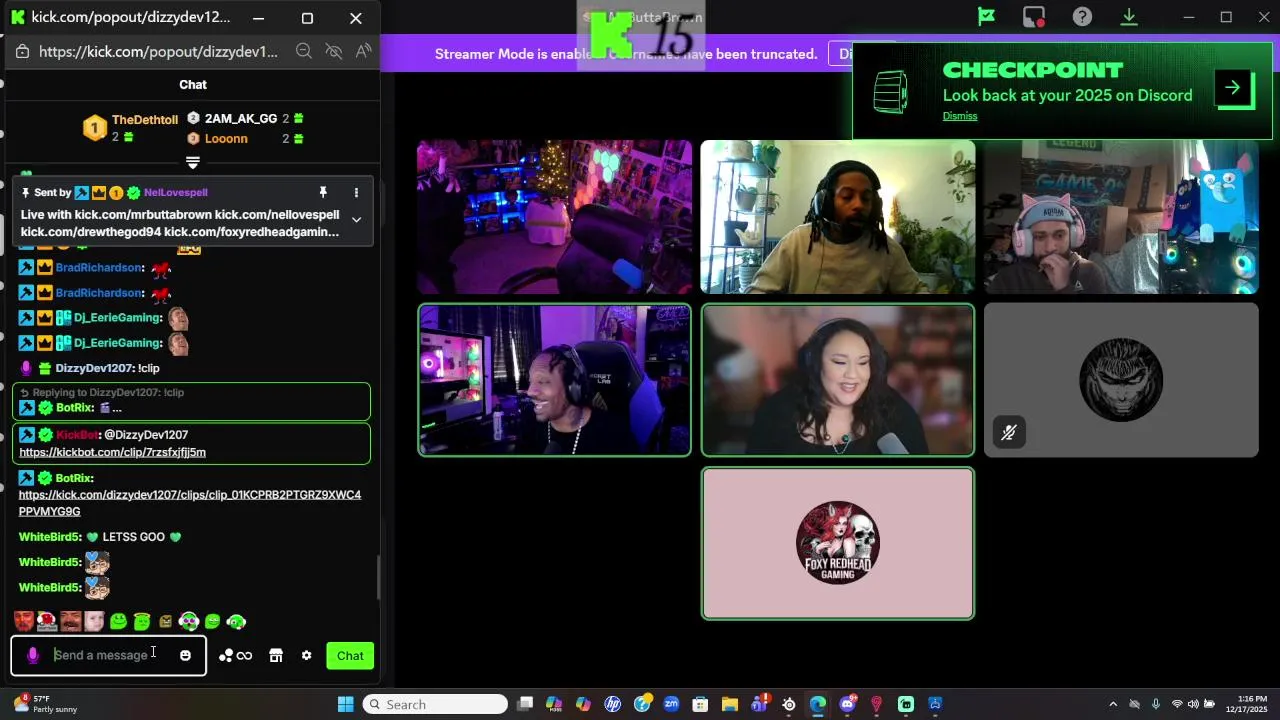Select the muted skull avatar participant tile
The height and width of the screenshot is (720, 1280).
pos(1121,380)
